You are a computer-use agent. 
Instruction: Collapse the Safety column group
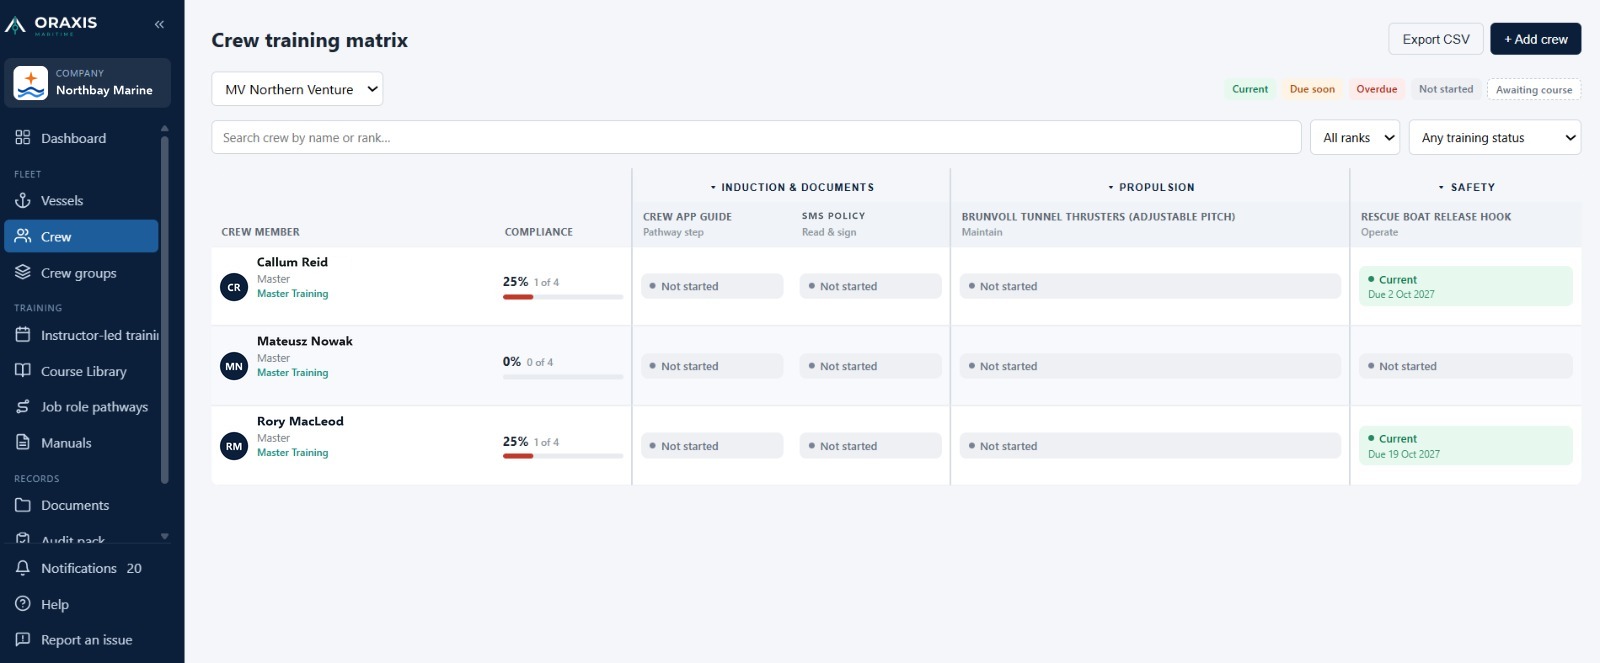point(1467,187)
